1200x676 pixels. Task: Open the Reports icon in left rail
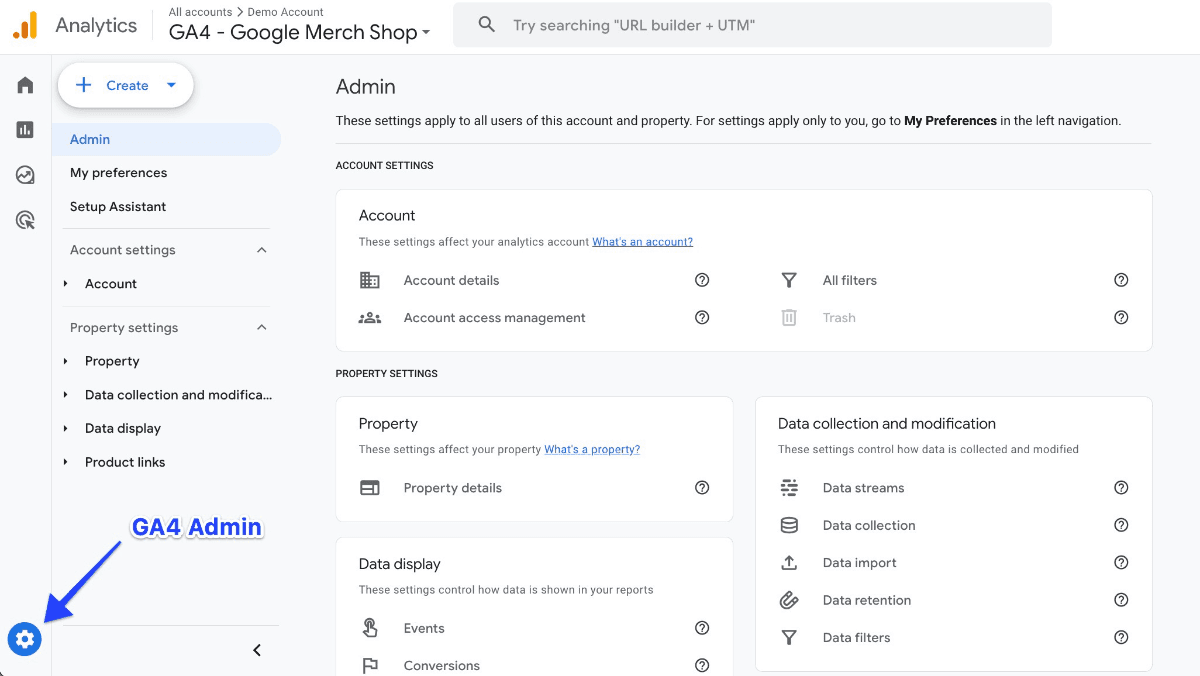point(25,130)
